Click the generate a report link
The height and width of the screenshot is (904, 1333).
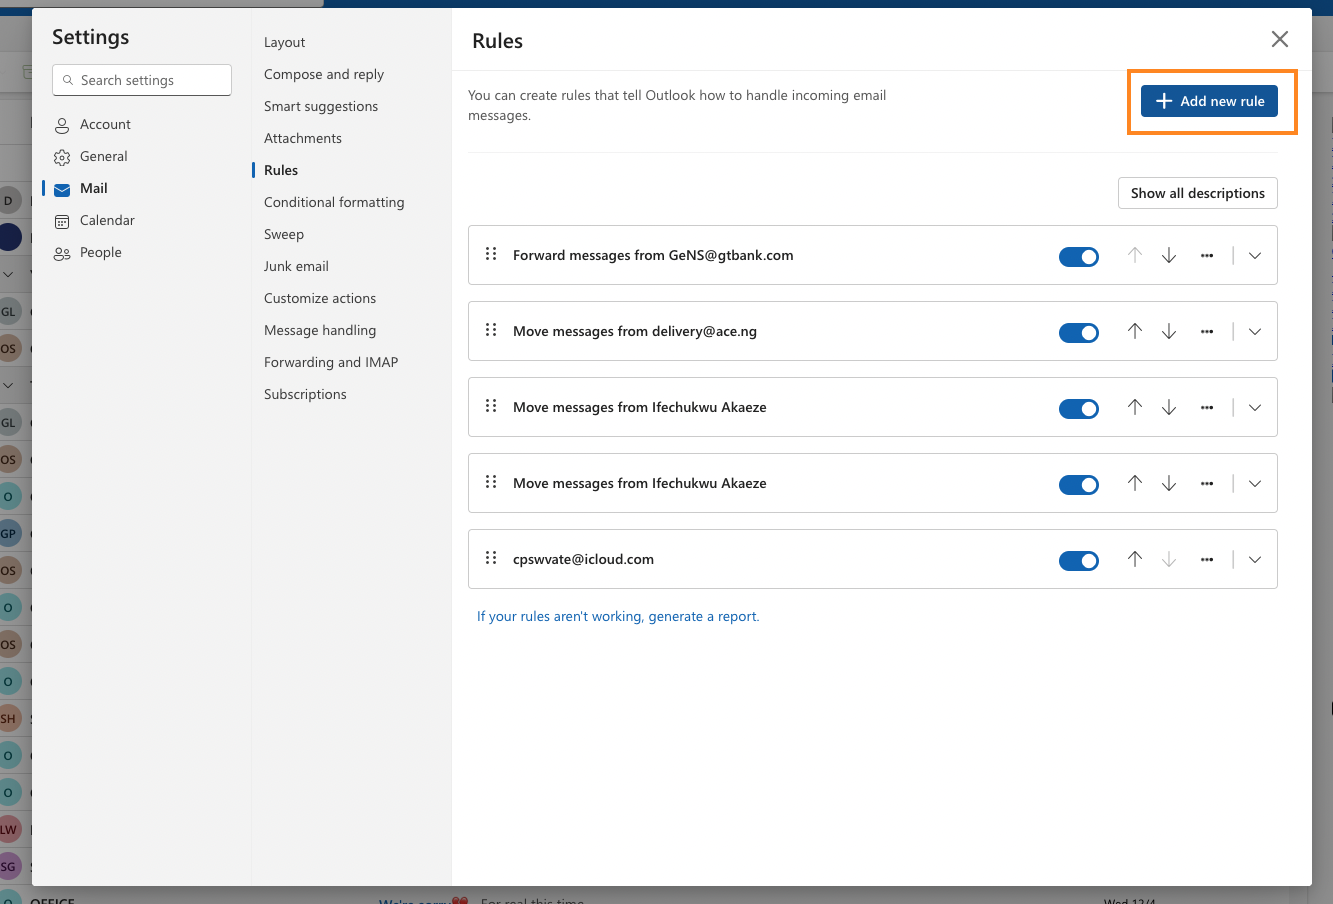click(703, 616)
